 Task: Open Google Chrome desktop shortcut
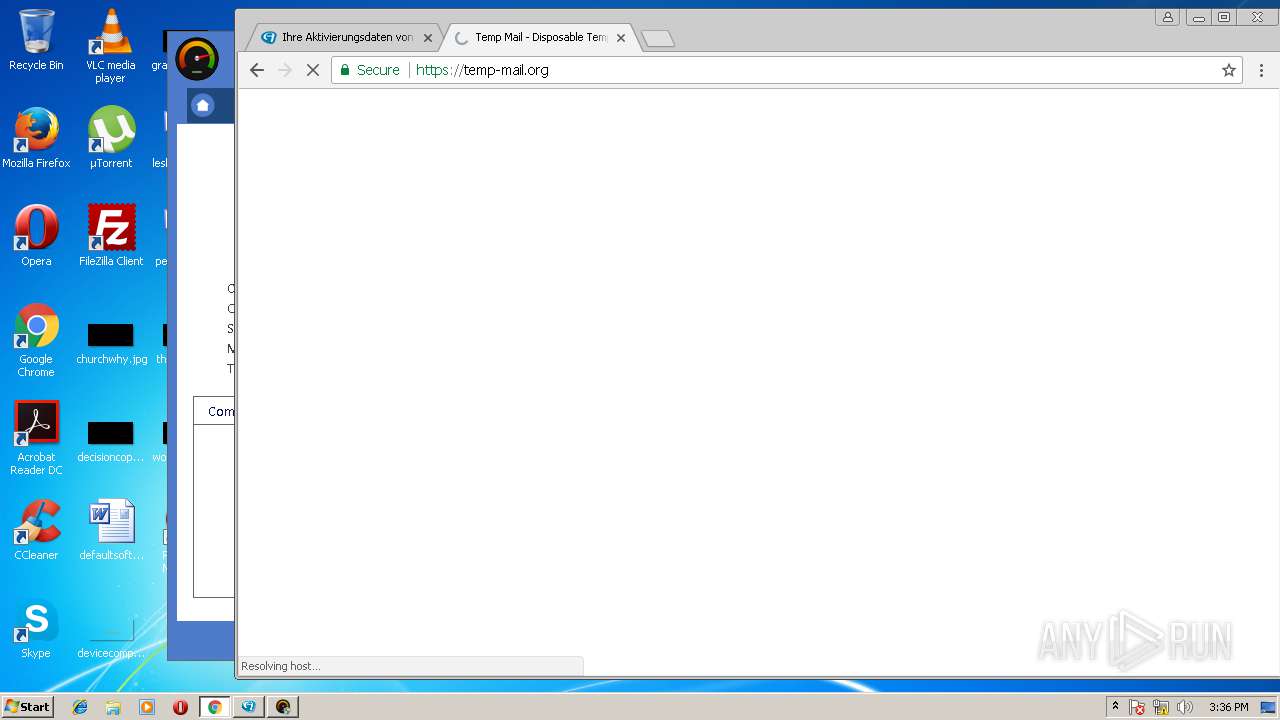point(36,340)
